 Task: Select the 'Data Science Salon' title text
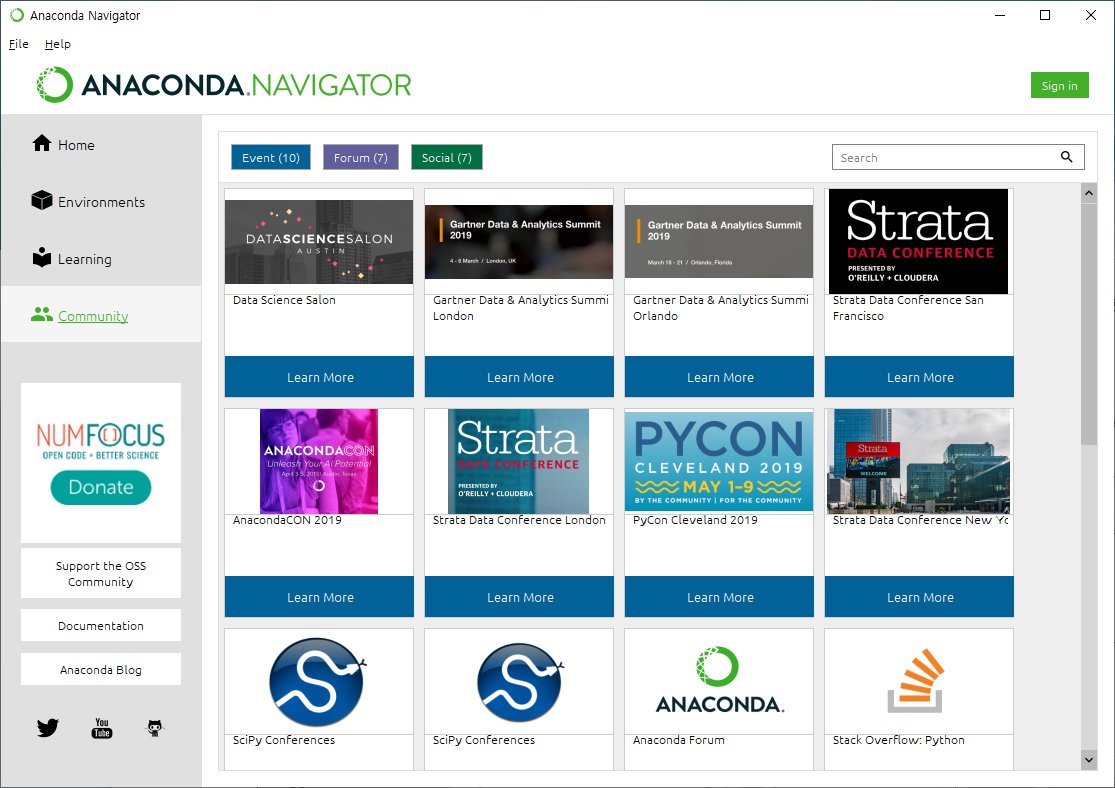[284, 300]
